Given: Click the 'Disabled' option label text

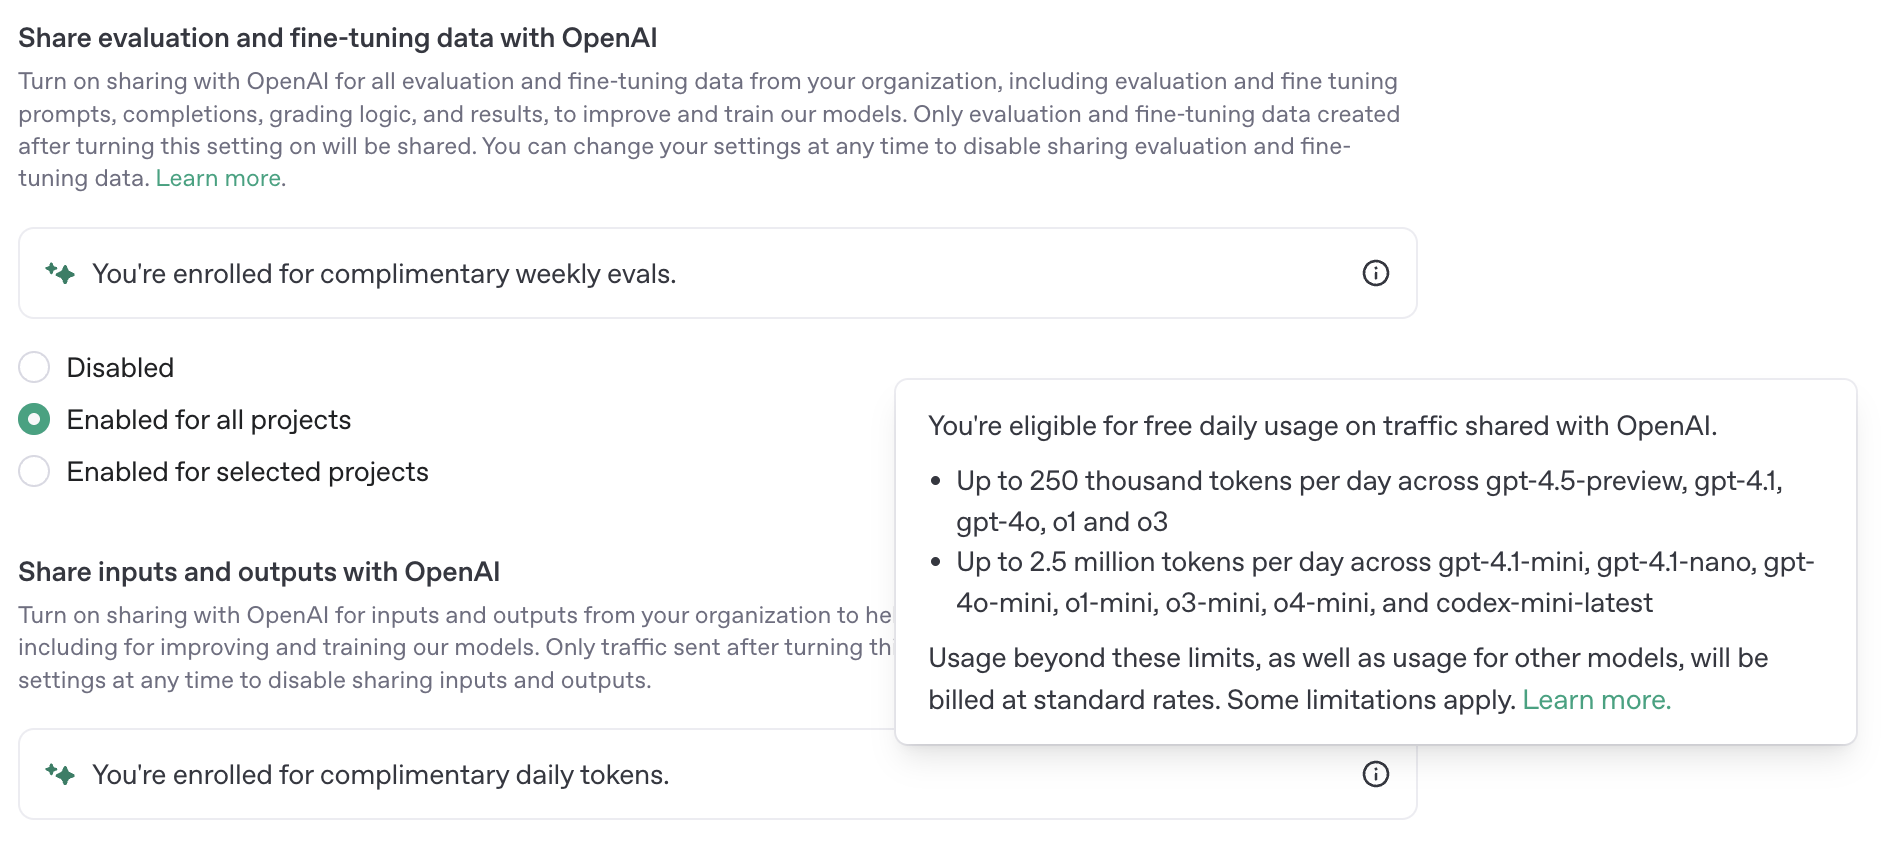Looking at the screenshot, I should (120, 368).
